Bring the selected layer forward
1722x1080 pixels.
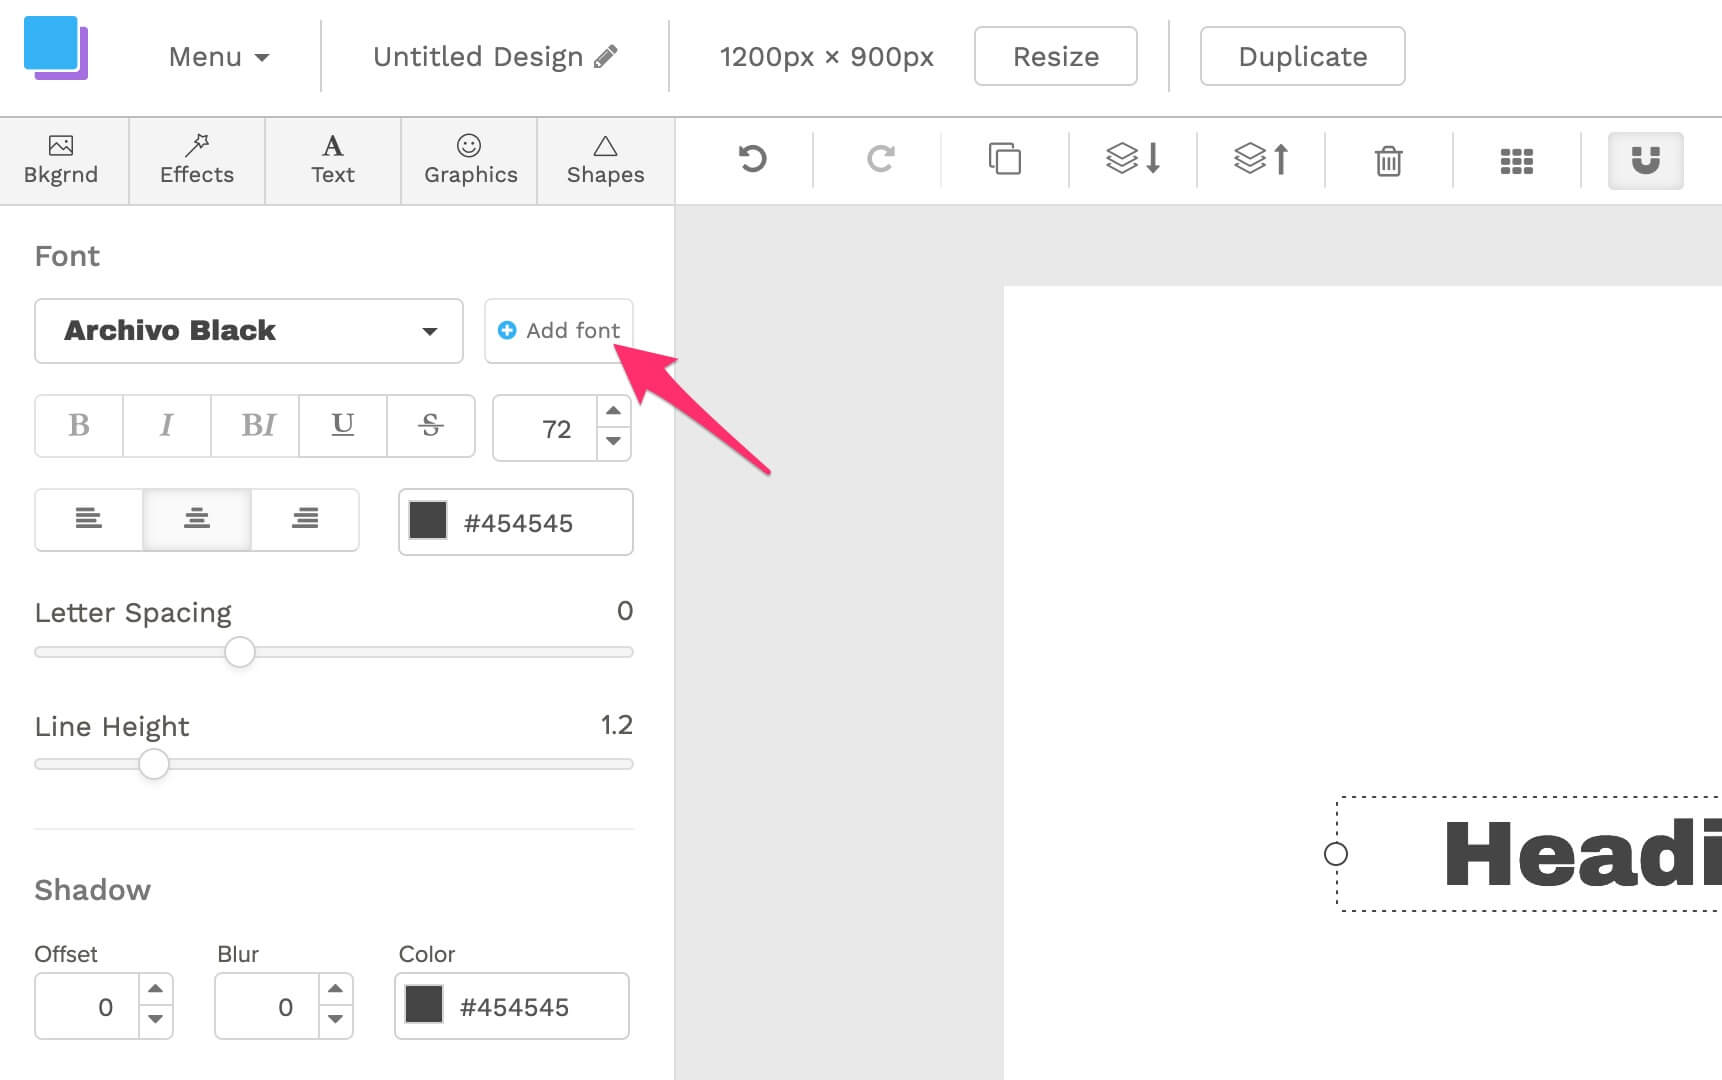(x=1259, y=159)
